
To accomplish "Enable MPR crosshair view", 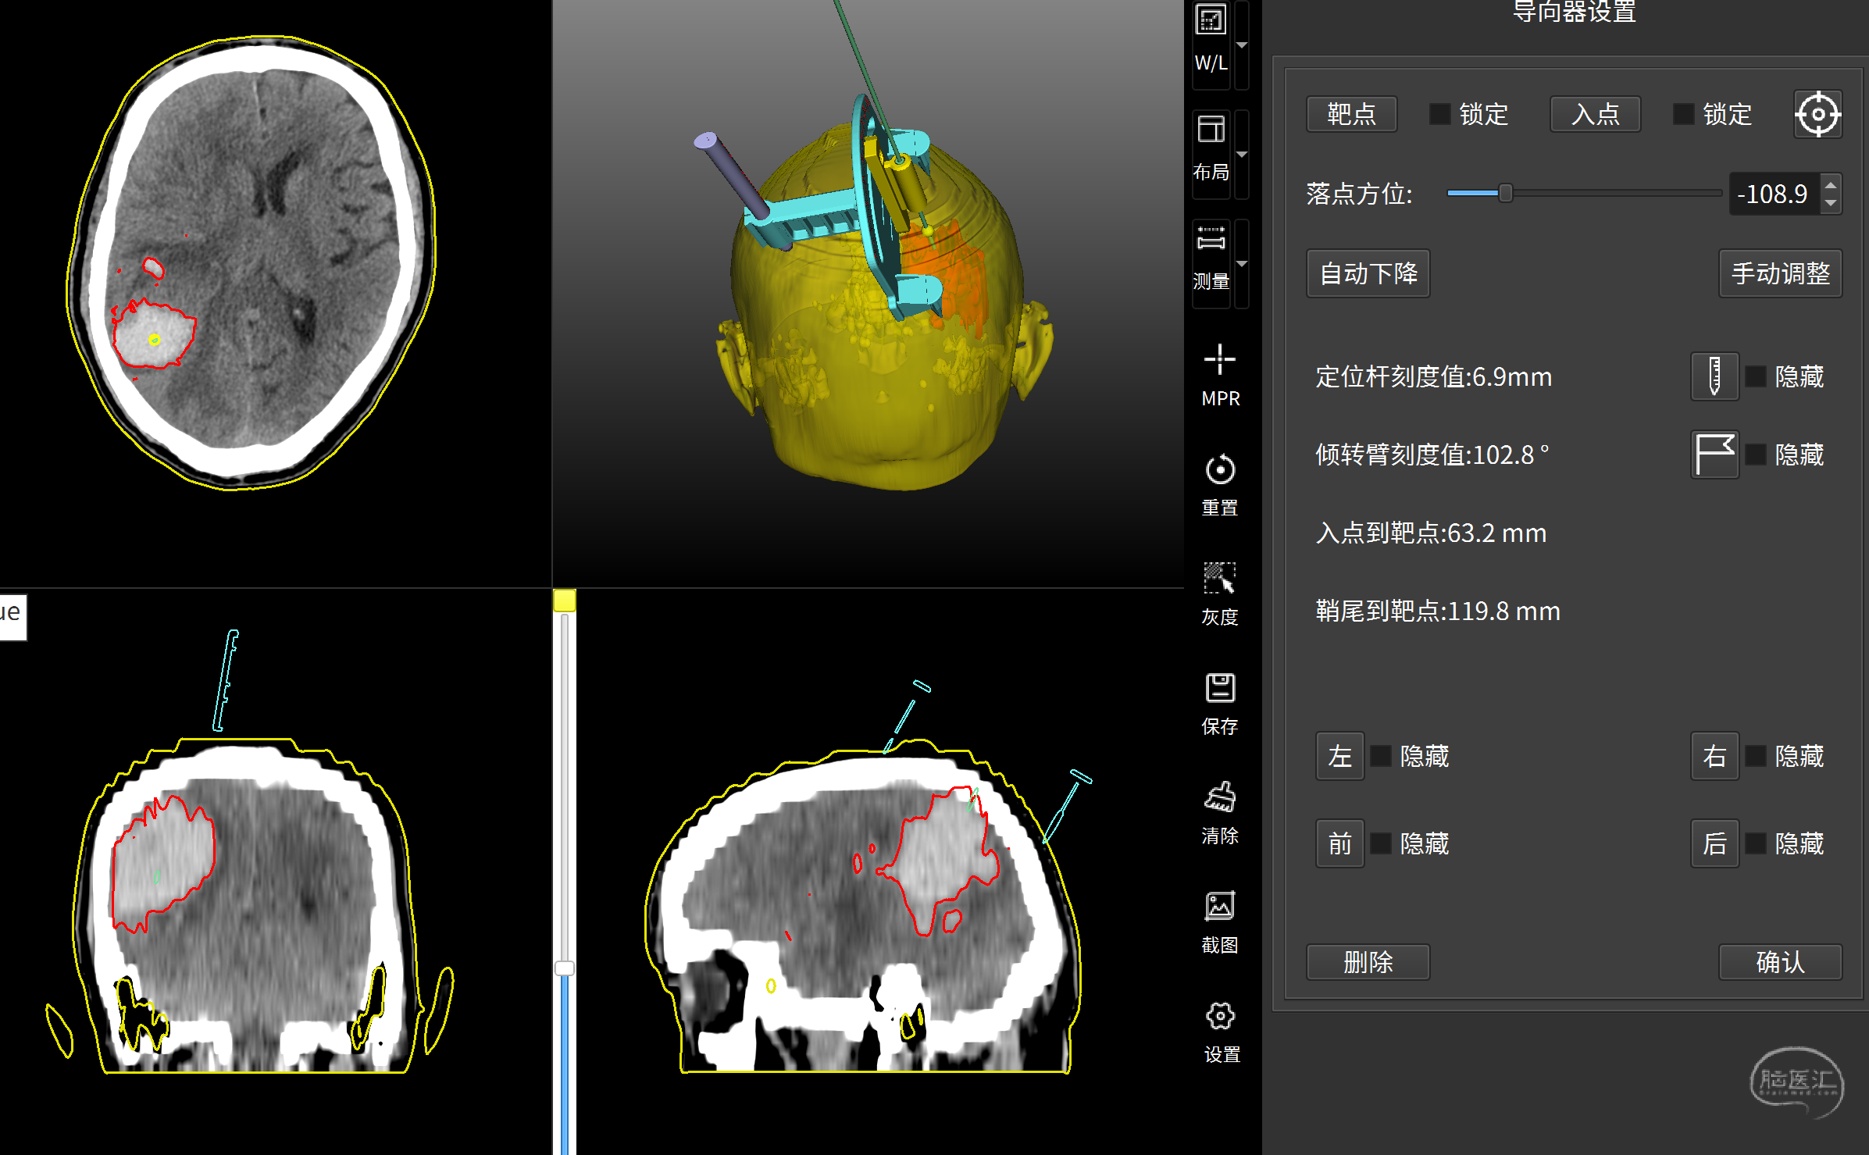I will (1219, 374).
